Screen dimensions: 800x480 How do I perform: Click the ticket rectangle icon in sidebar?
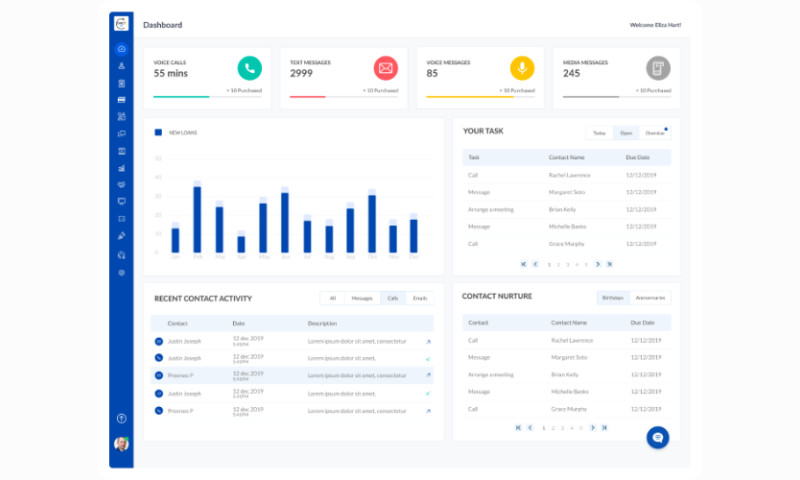coord(121,219)
